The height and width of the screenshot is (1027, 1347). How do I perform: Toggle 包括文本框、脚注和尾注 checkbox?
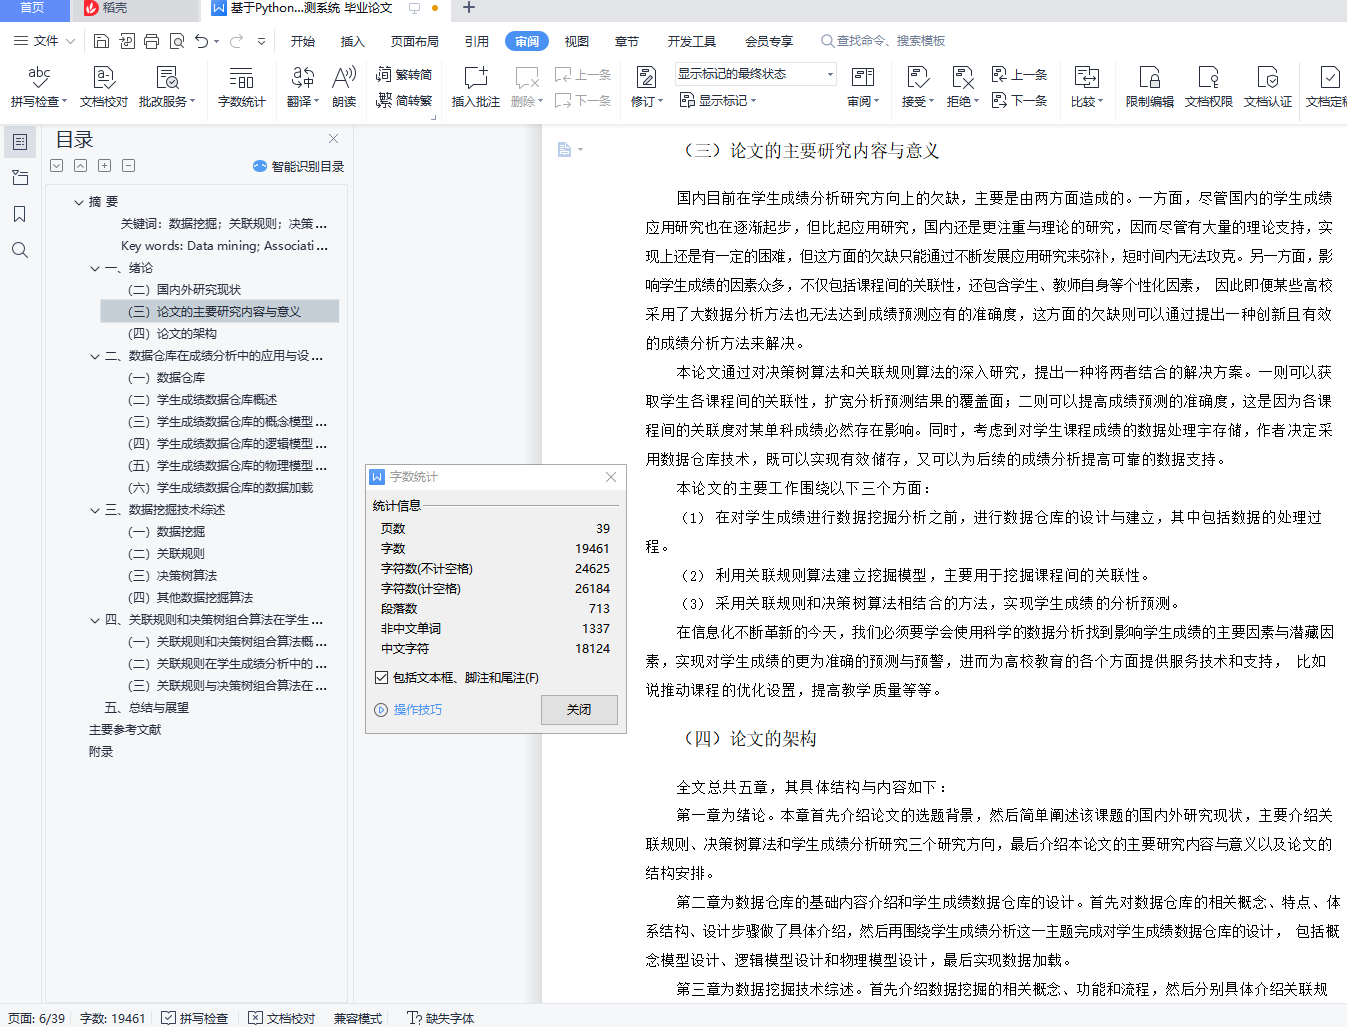click(x=381, y=678)
